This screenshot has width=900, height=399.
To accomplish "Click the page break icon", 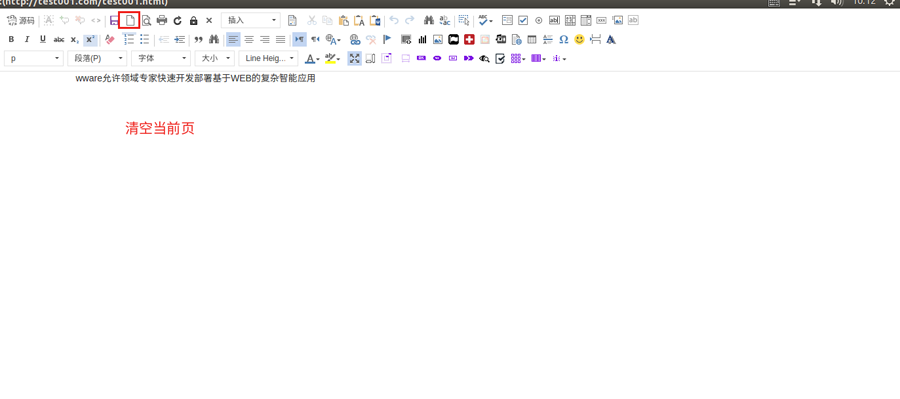I will (x=595, y=40).
